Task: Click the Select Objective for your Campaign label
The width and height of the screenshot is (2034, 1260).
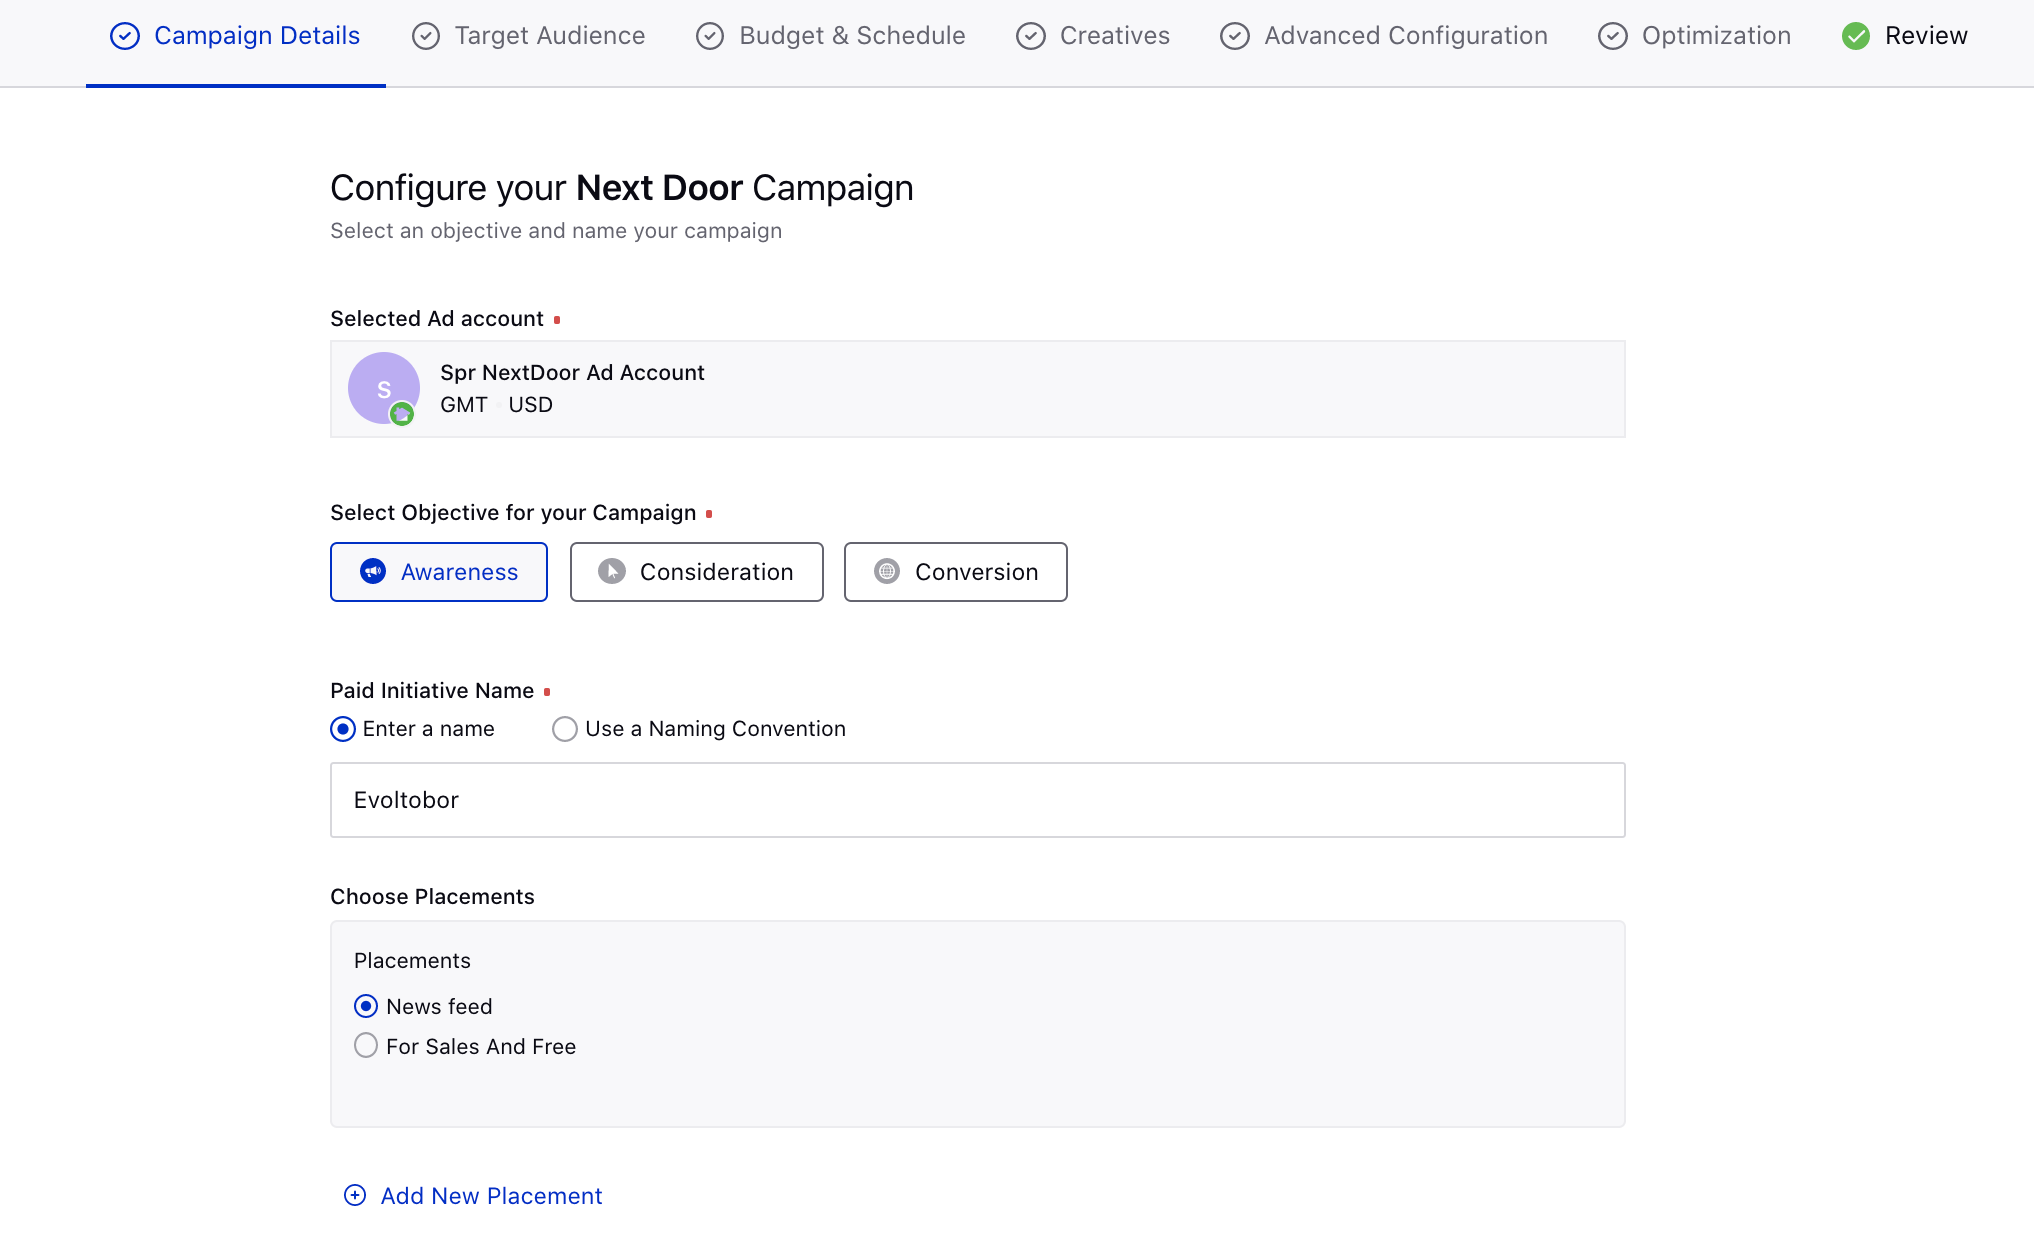Action: click(x=513, y=512)
